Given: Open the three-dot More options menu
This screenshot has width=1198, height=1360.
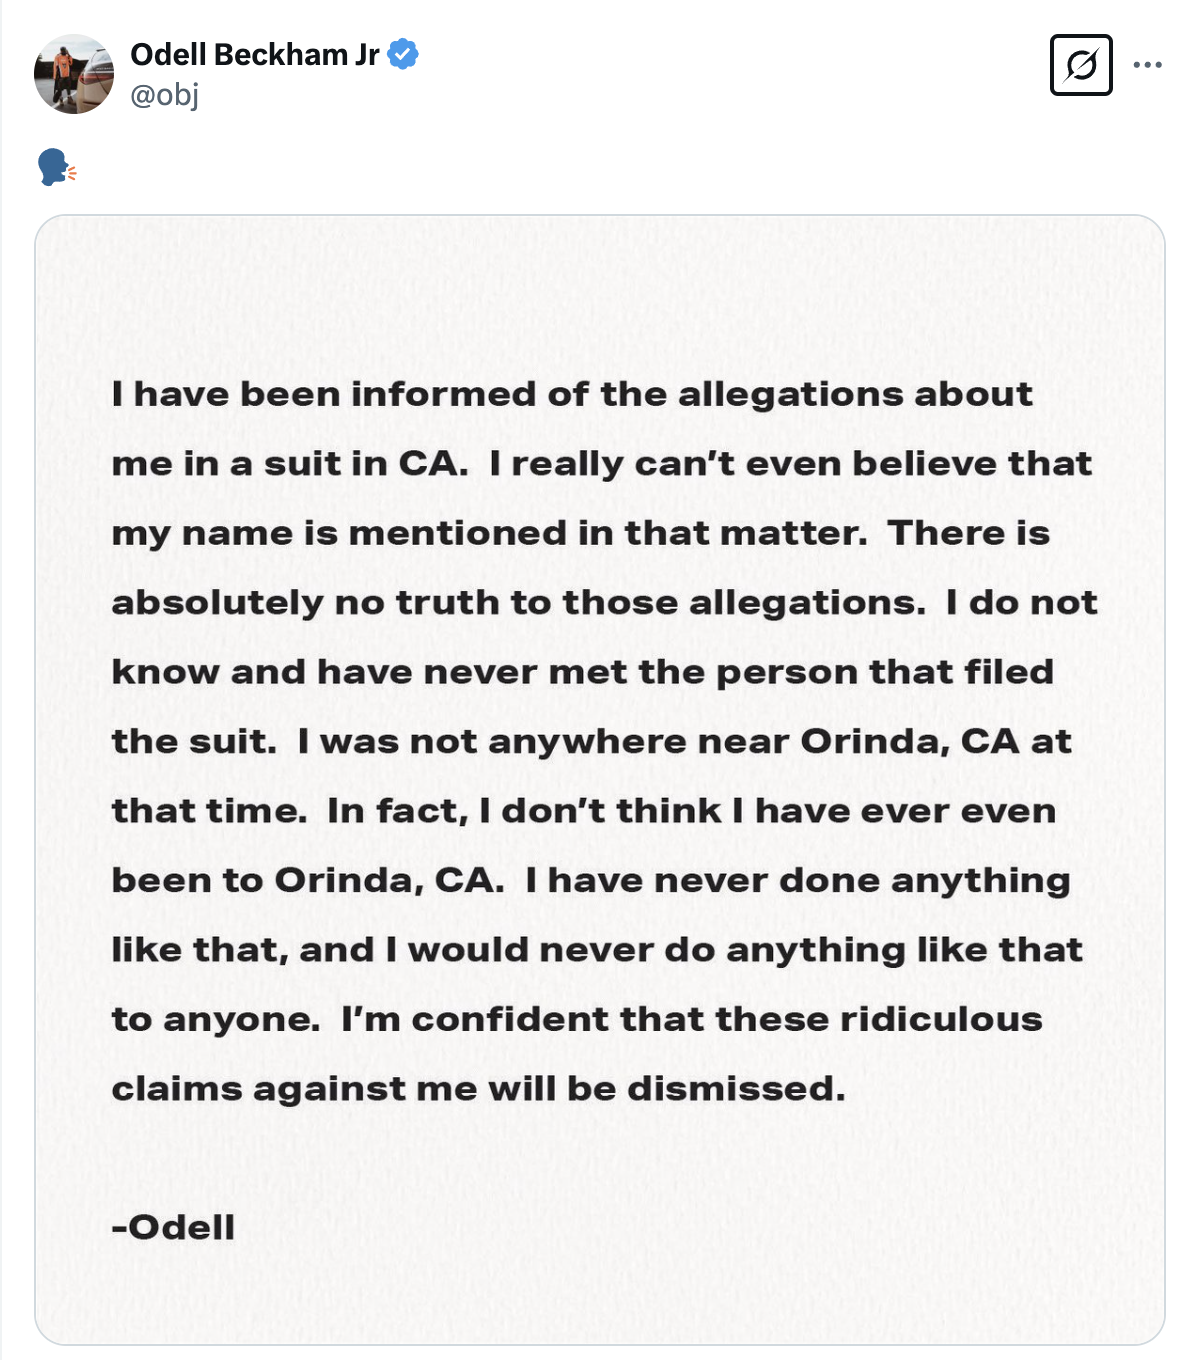Looking at the screenshot, I should 1148,65.
